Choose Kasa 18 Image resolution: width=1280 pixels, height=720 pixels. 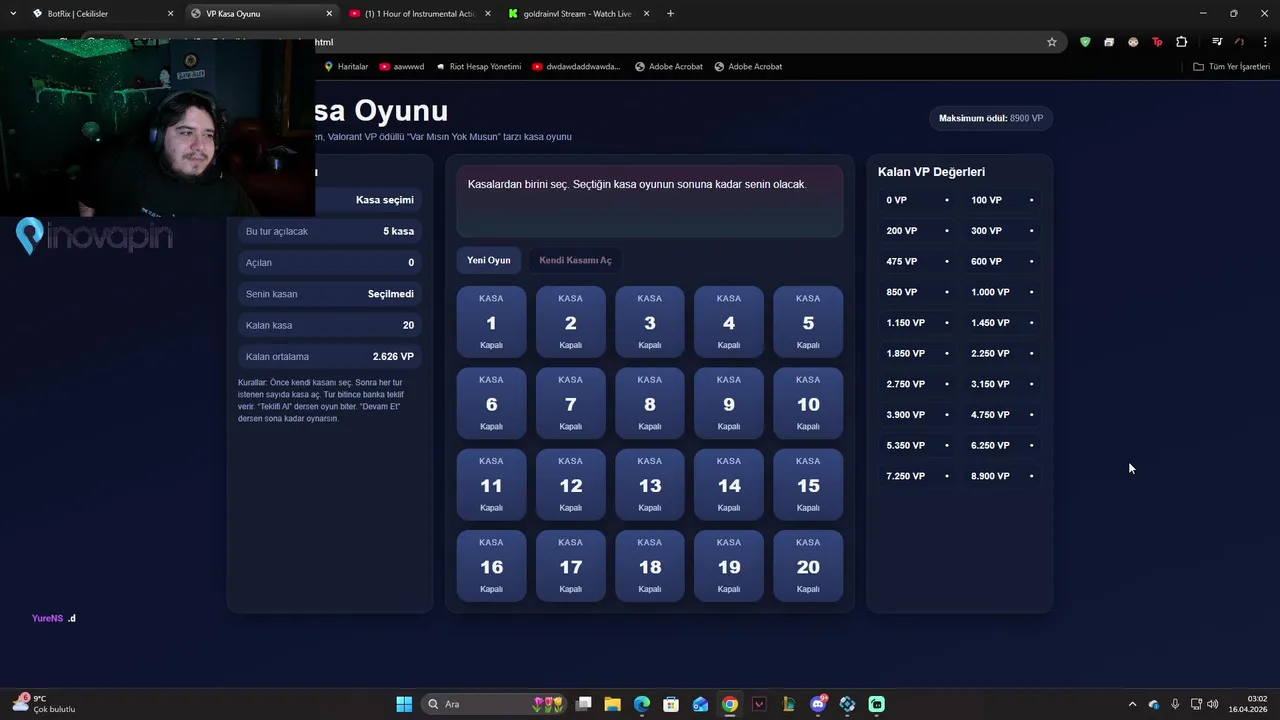point(650,566)
